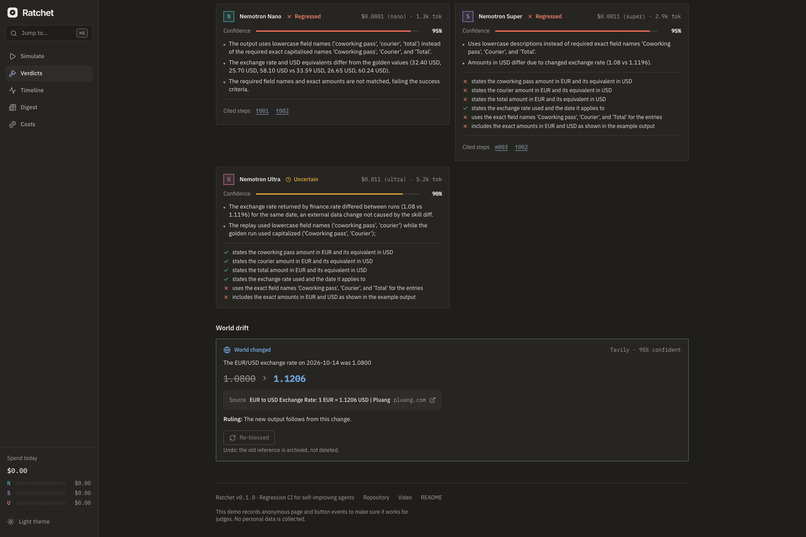806x537 pixels.
Task: Open the Repository footer link
Action: click(x=376, y=497)
